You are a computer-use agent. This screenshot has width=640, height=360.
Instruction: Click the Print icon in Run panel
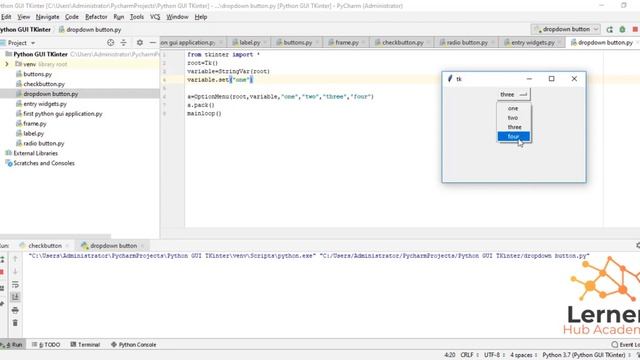15,310
